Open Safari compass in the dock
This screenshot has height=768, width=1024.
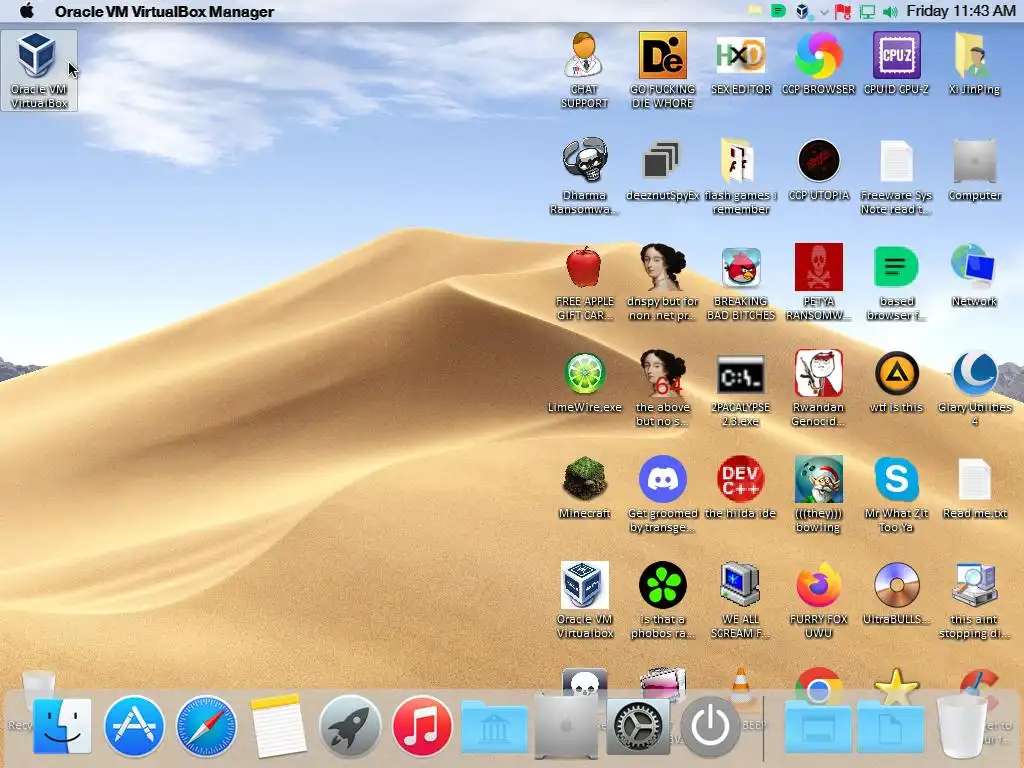point(206,726)
